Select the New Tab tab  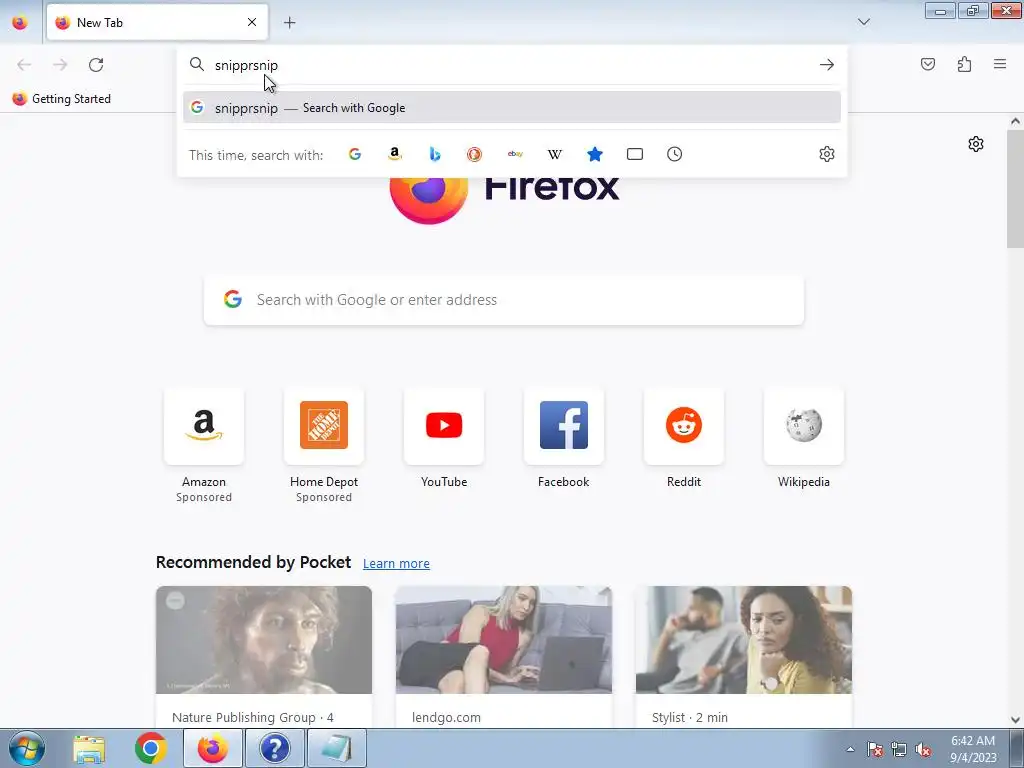coord(157,22)
